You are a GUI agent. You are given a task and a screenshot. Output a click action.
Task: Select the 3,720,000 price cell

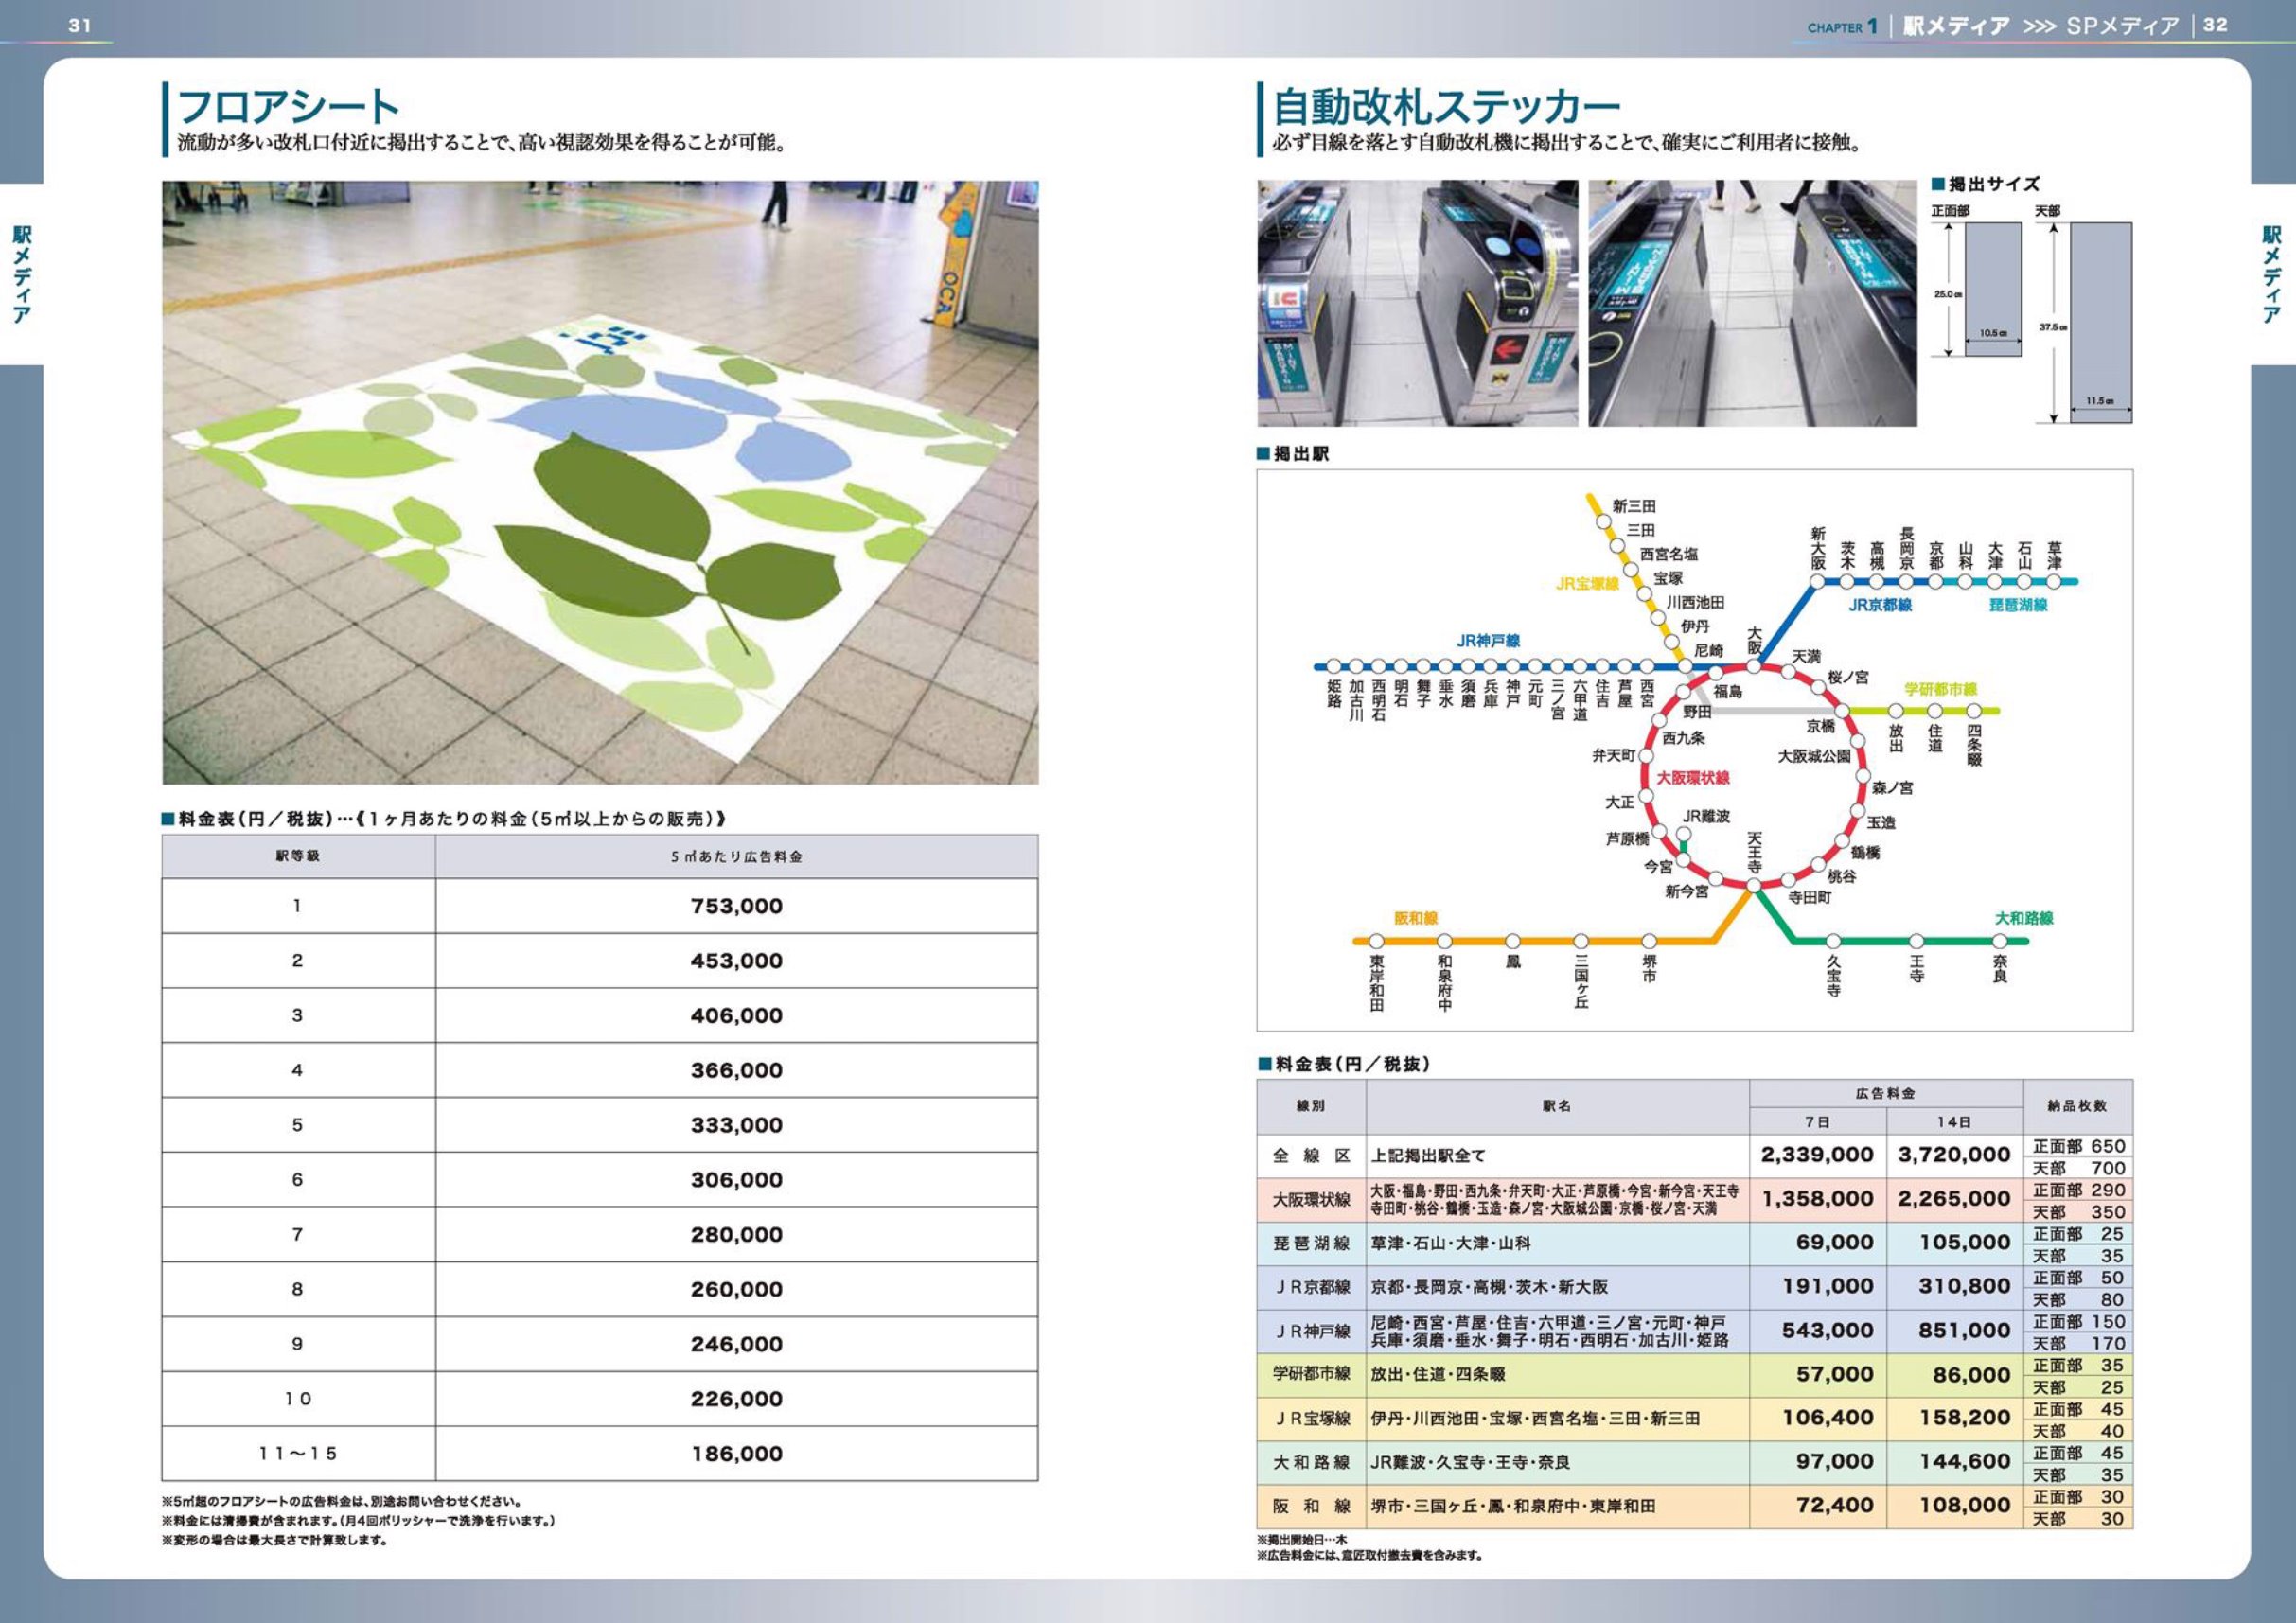point(1954,1155)
